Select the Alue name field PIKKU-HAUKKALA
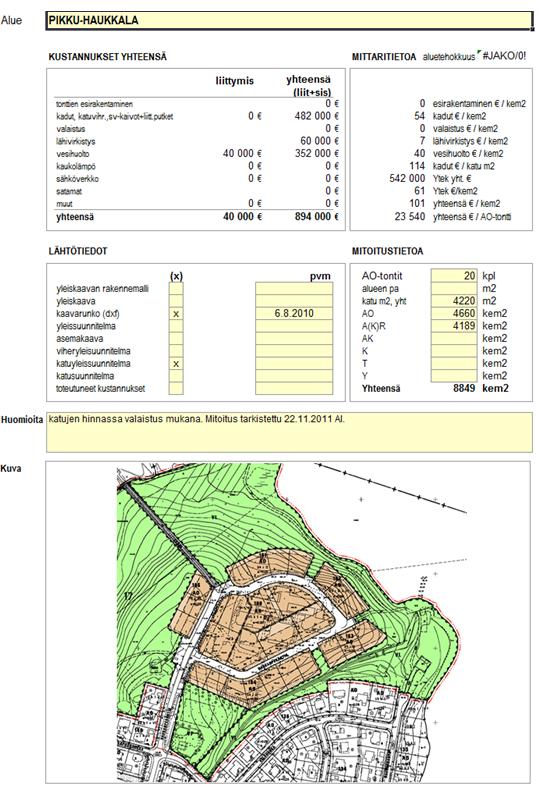 click(289, 21)
